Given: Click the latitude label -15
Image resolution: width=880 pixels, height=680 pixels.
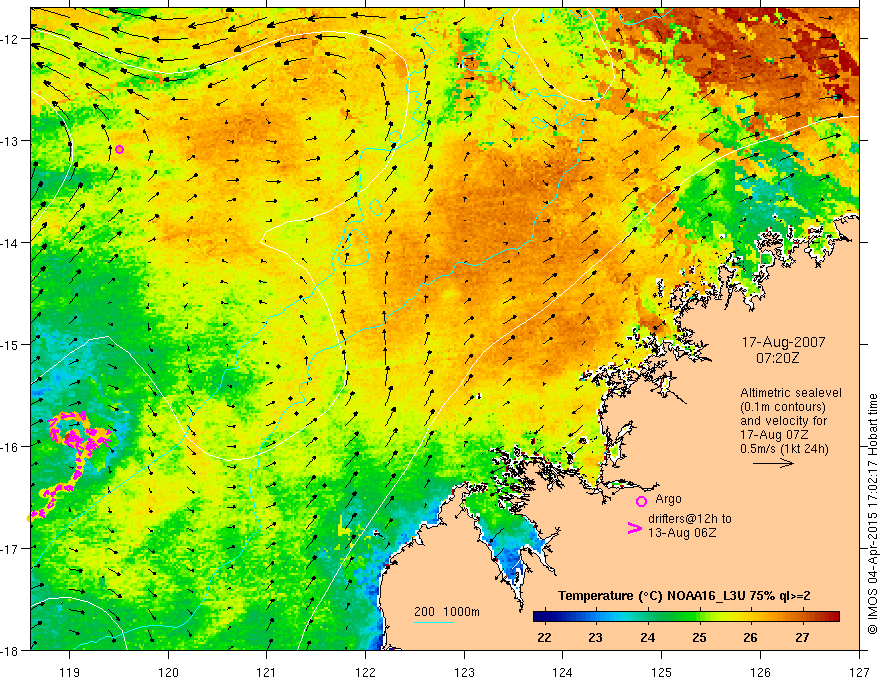Looking at the screenshot, I should point(10,344).
